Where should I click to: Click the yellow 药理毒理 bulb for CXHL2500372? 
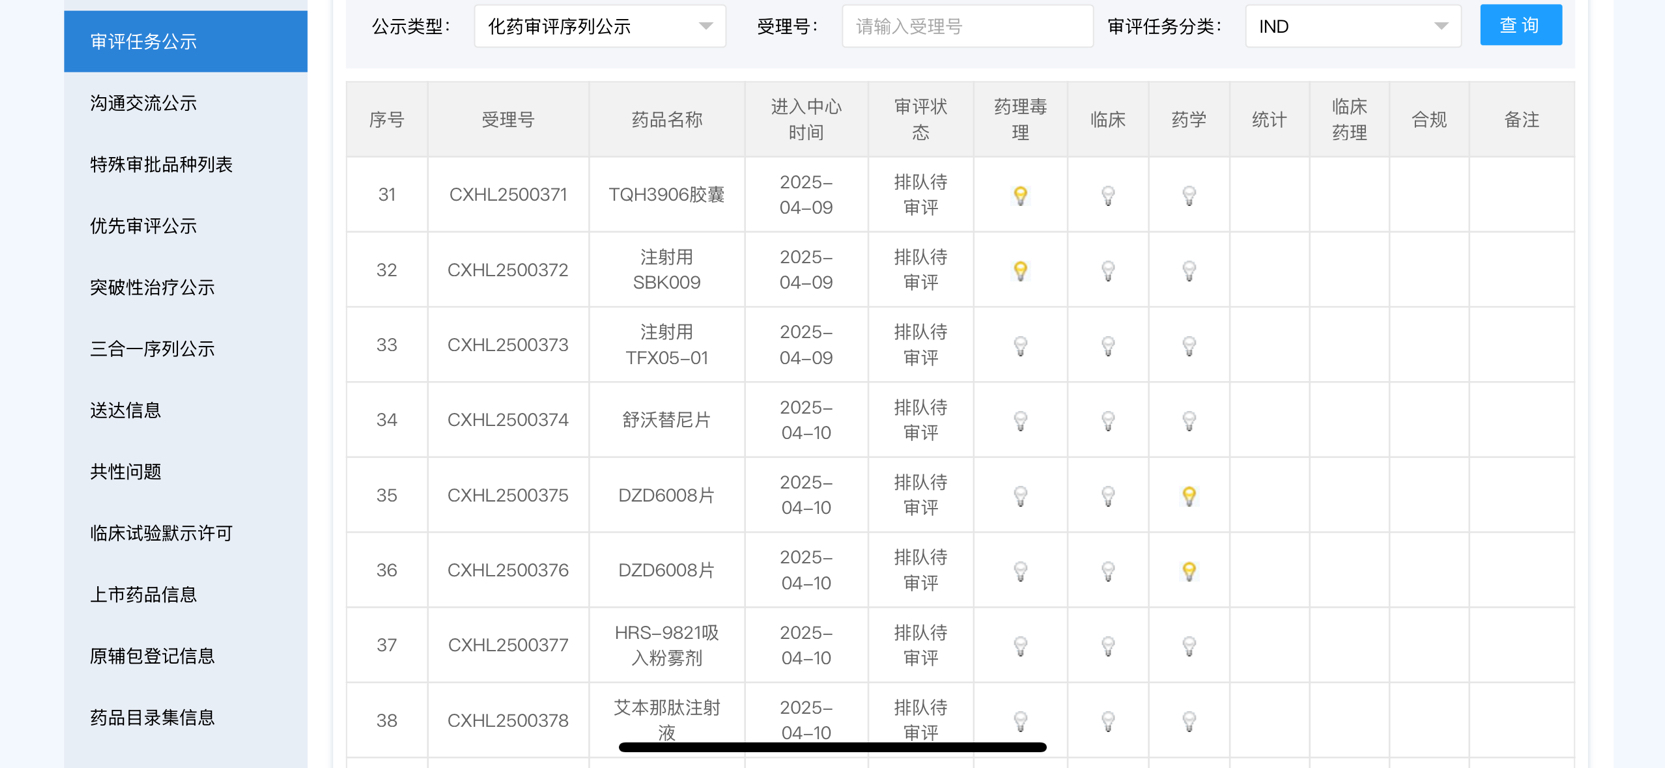[1020, 270]
